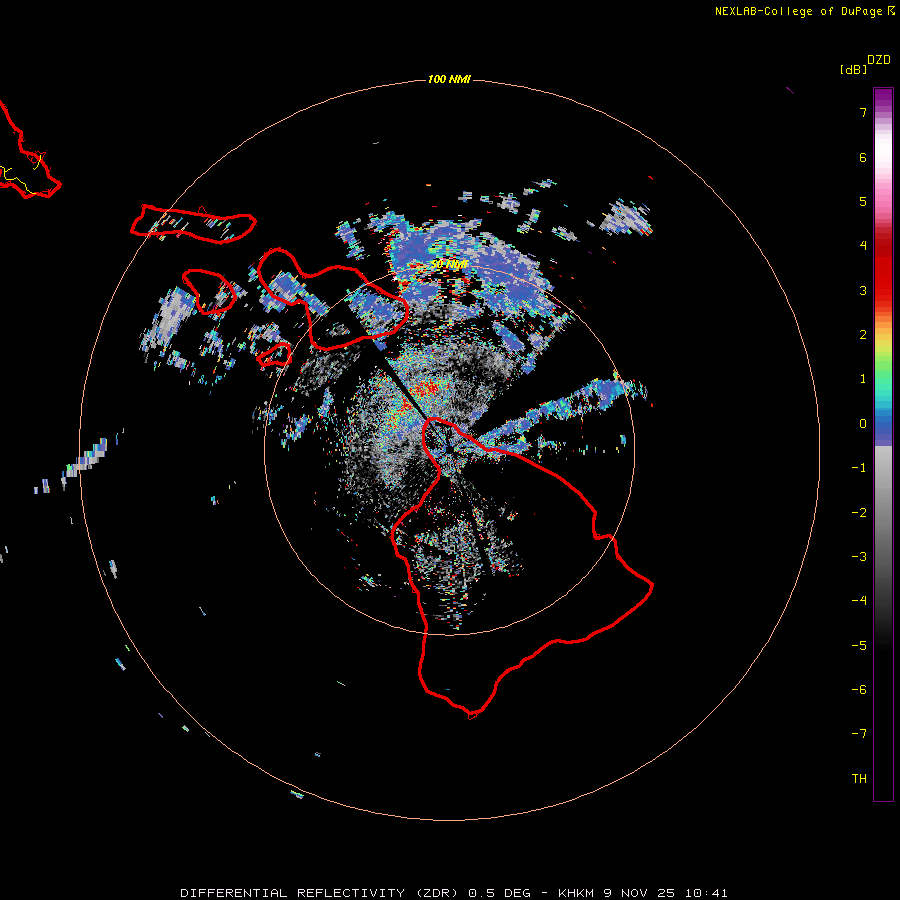
Task: Click the 2 value on color scale
Action: pos(863,335)
